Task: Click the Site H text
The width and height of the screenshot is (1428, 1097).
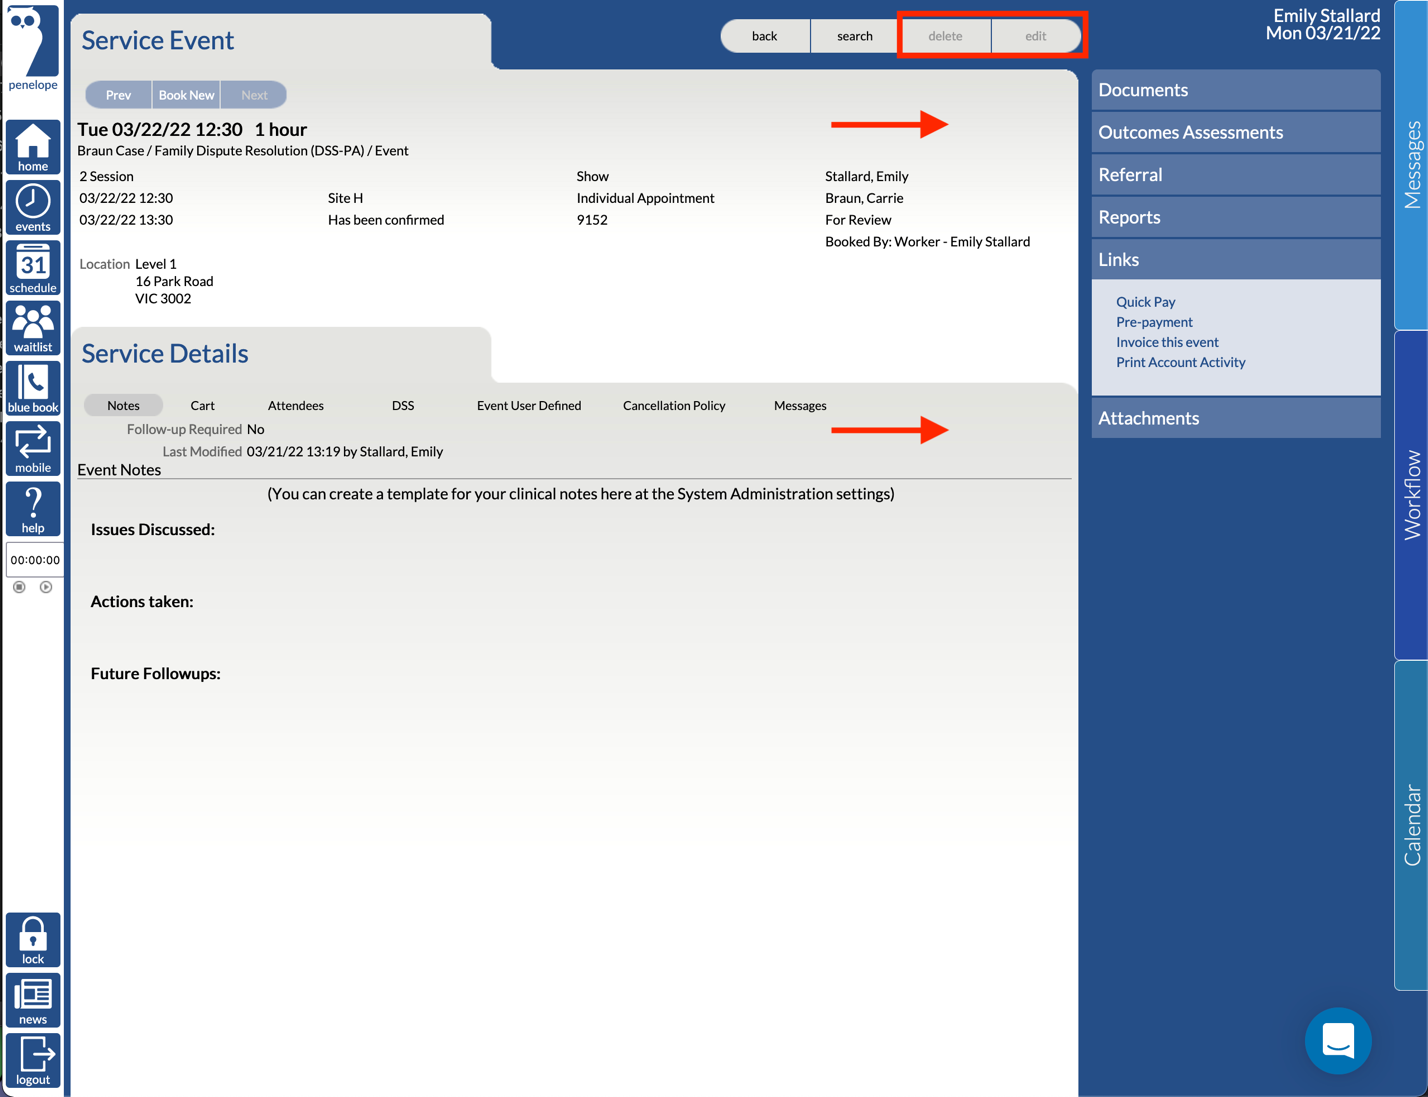Action: [x=346, y=198]
